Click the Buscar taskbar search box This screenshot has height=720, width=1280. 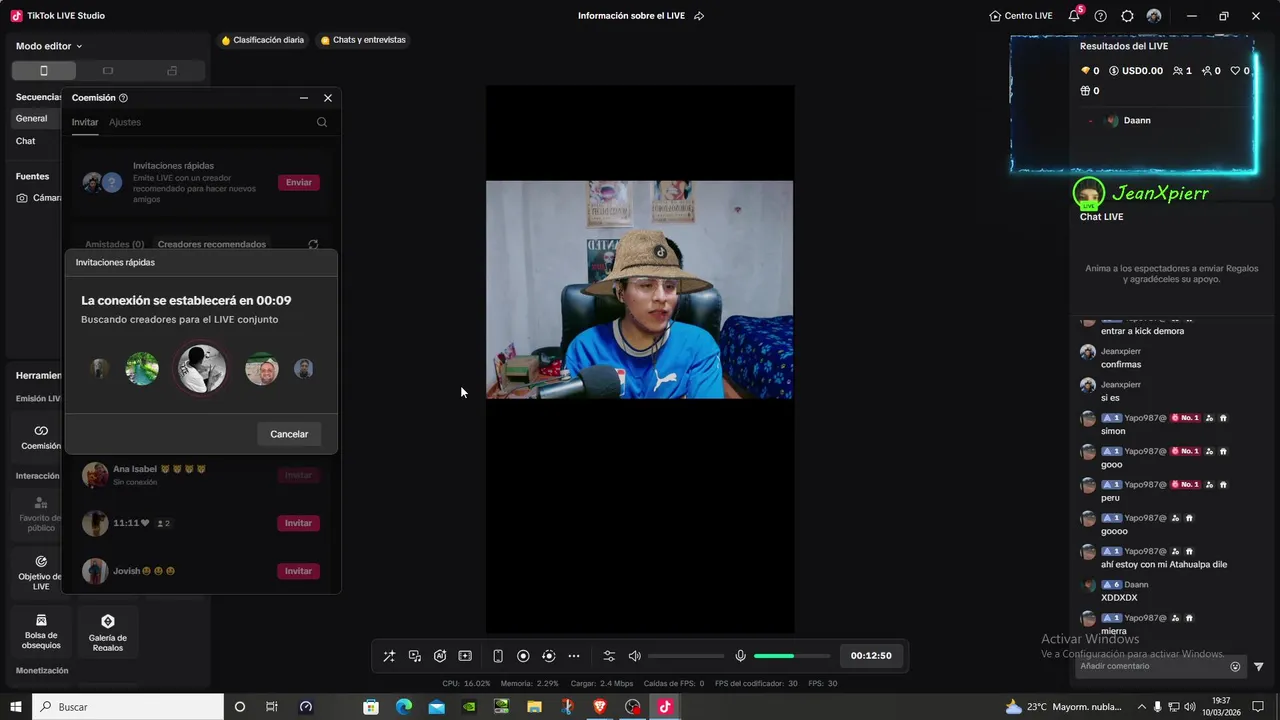pyautogui.click(x=128, y=707)
